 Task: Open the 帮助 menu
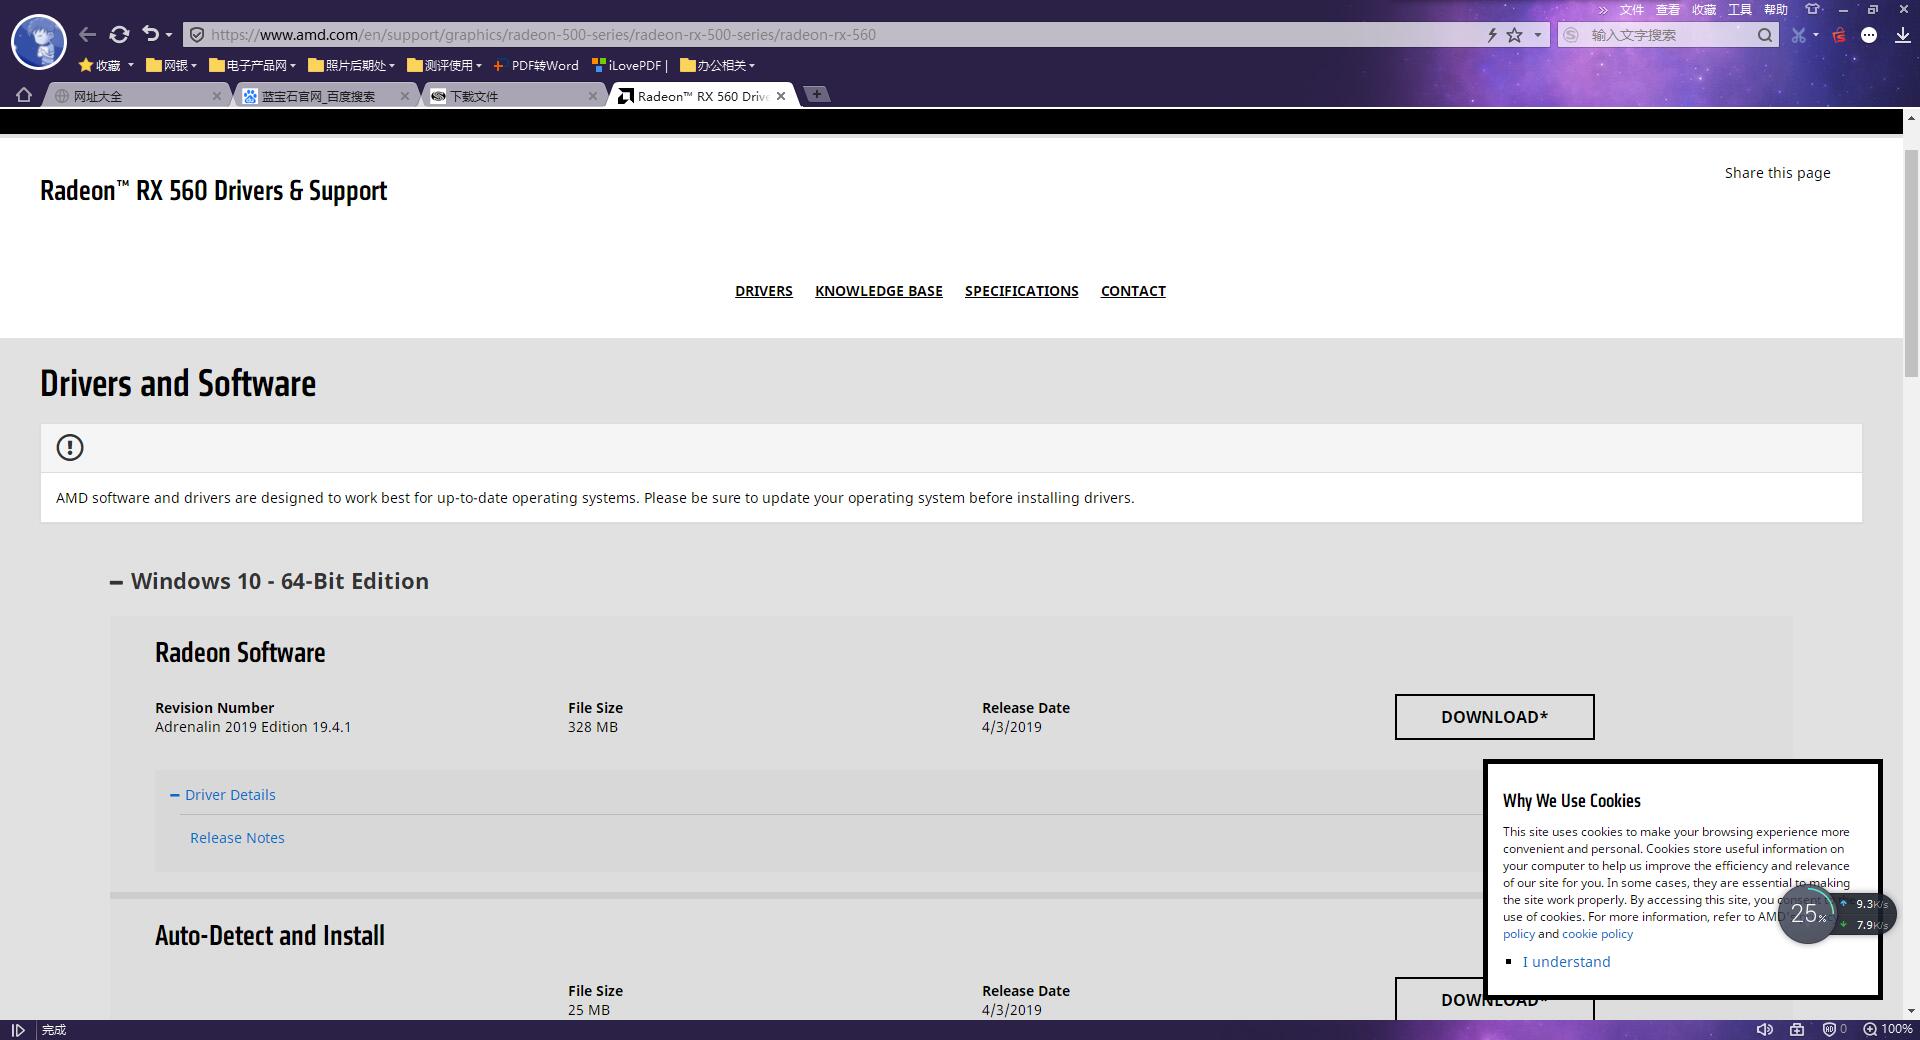tap(1776, 10)
